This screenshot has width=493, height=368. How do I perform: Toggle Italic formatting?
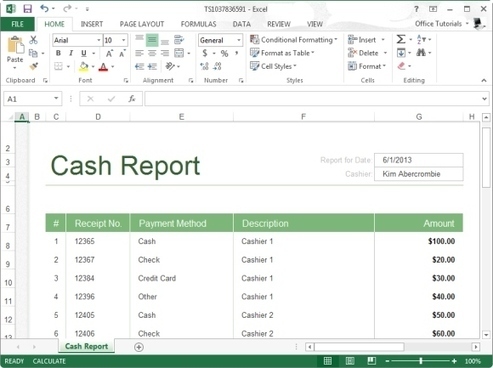pos(71,53)
